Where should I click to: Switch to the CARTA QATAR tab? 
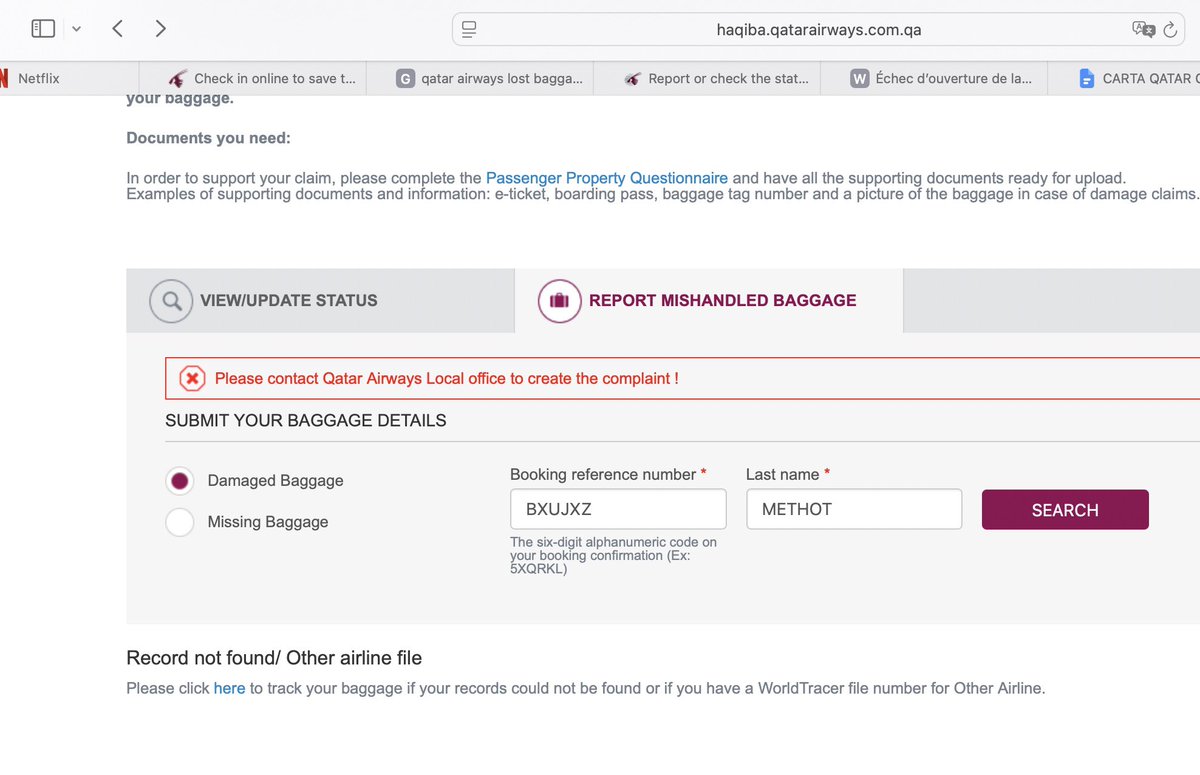coord(1124,78)
